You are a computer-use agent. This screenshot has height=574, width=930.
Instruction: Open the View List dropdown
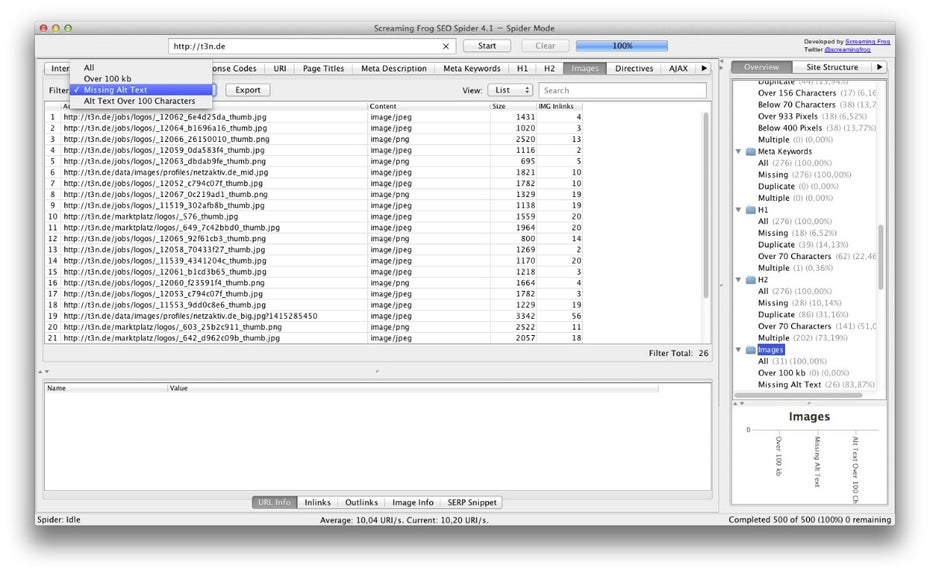pos(510,90)
